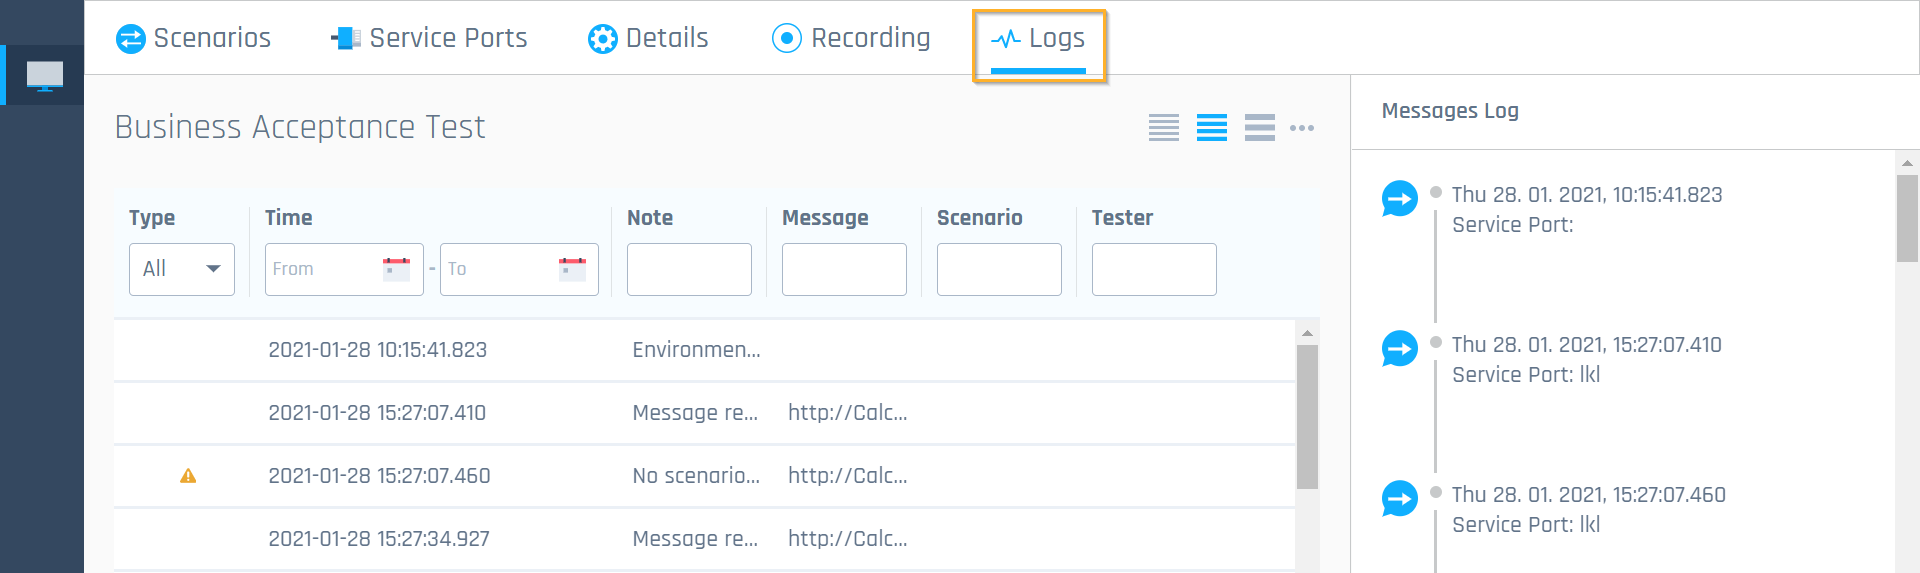Screen dimensions: 1920x573
Task: Select the large row density icon
Action: [1259, 128]
